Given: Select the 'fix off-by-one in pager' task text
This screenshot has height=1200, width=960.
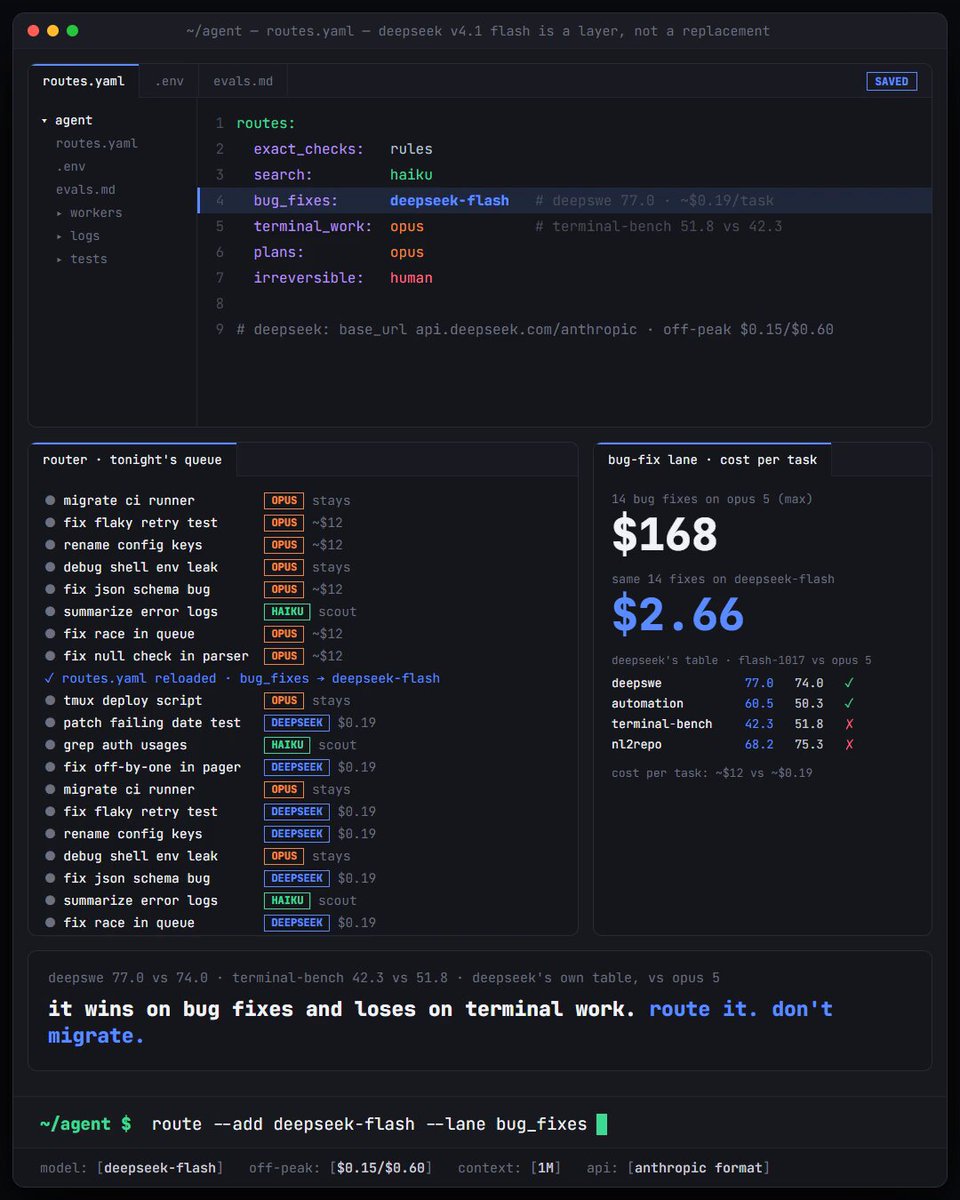Looking at the screenshot, I should coord(152,767).
